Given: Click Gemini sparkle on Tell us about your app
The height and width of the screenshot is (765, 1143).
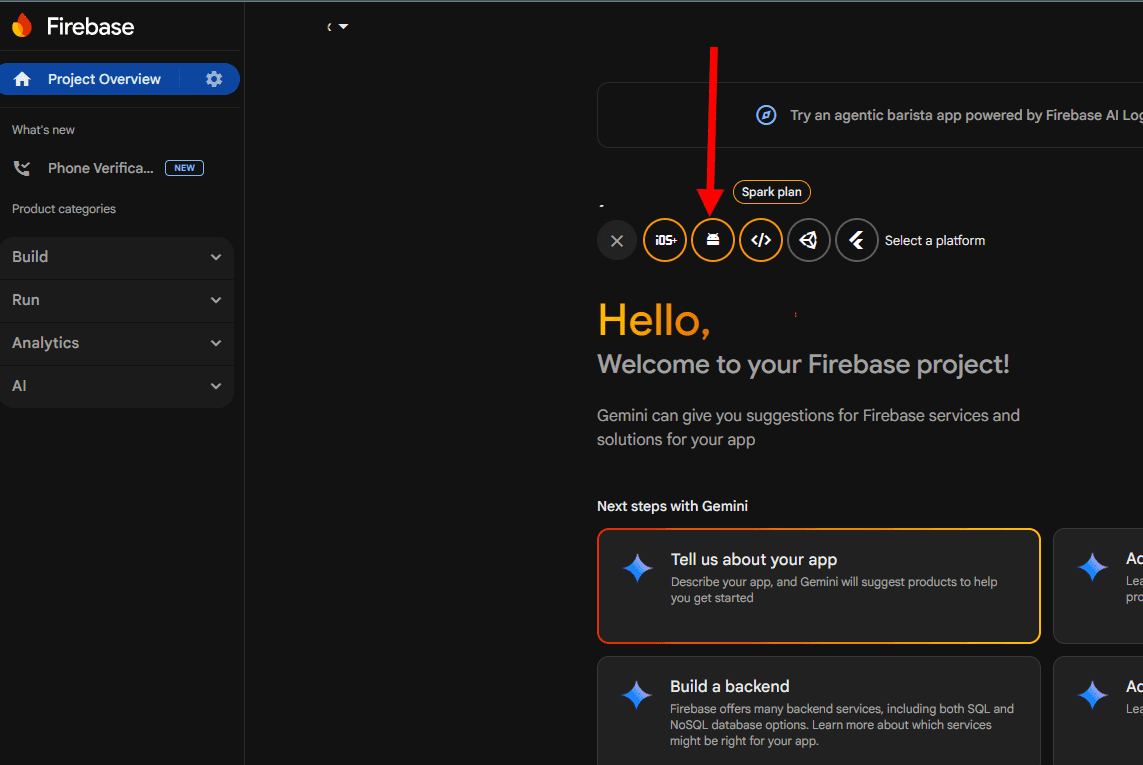Looking at the screenshot, I should [x=638, y=568].
